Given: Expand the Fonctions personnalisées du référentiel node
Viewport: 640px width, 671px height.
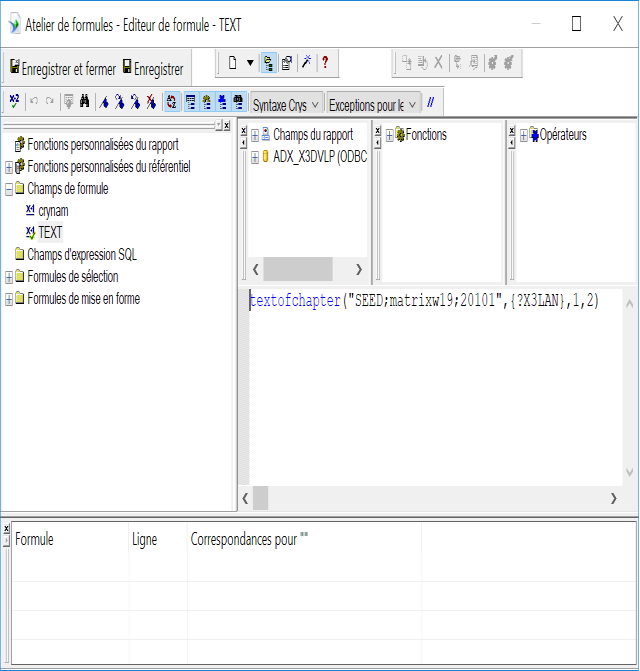Looking at the screenshot, I should pos(9,167).
